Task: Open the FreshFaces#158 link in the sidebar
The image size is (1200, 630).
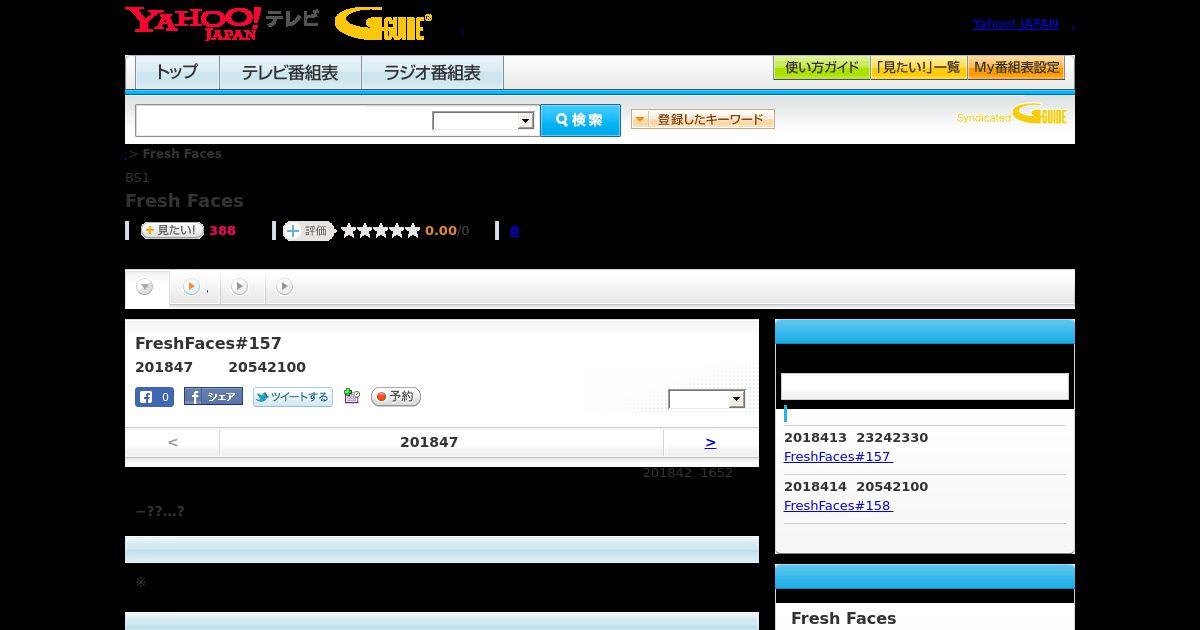Action: [838, 506]
